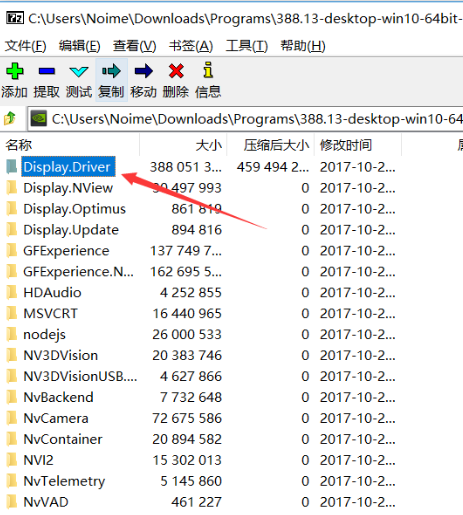463x515 pixels.
Task: Click the green plus Add (添加) icon
Action: point(15,71)
